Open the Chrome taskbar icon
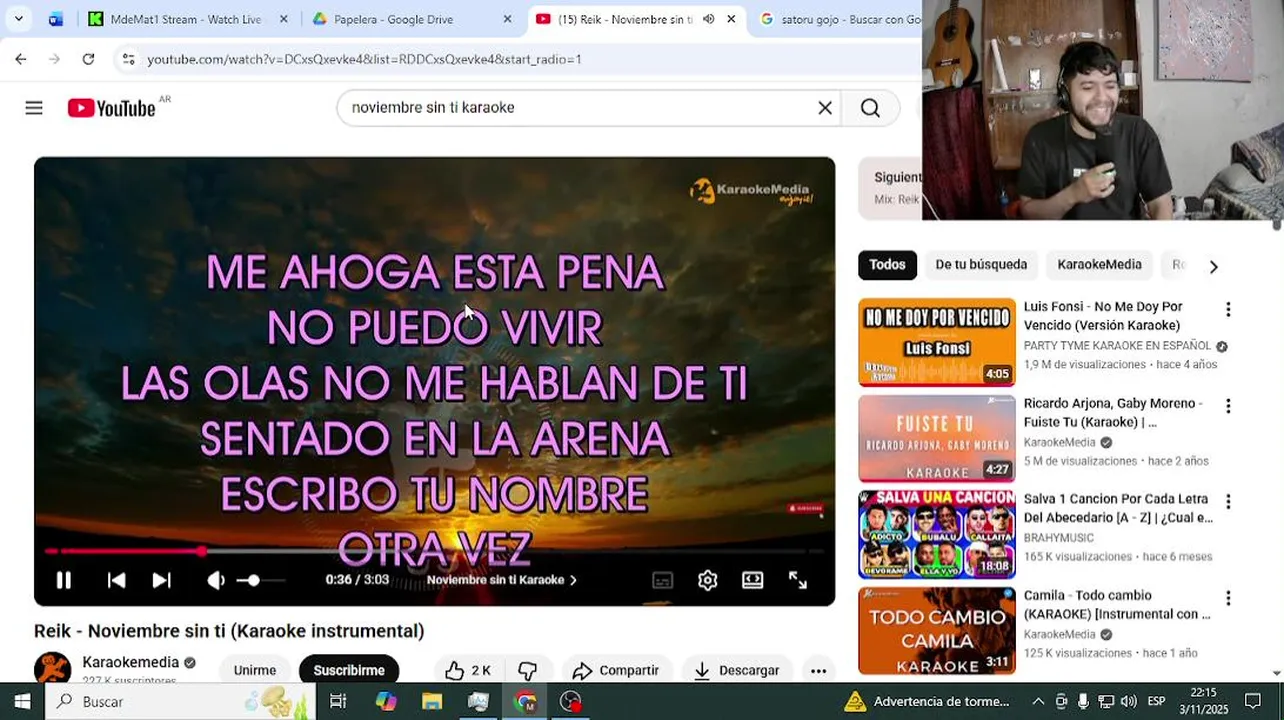The image size is (1284, 720). pyautogui.click(x=525, y=701)
